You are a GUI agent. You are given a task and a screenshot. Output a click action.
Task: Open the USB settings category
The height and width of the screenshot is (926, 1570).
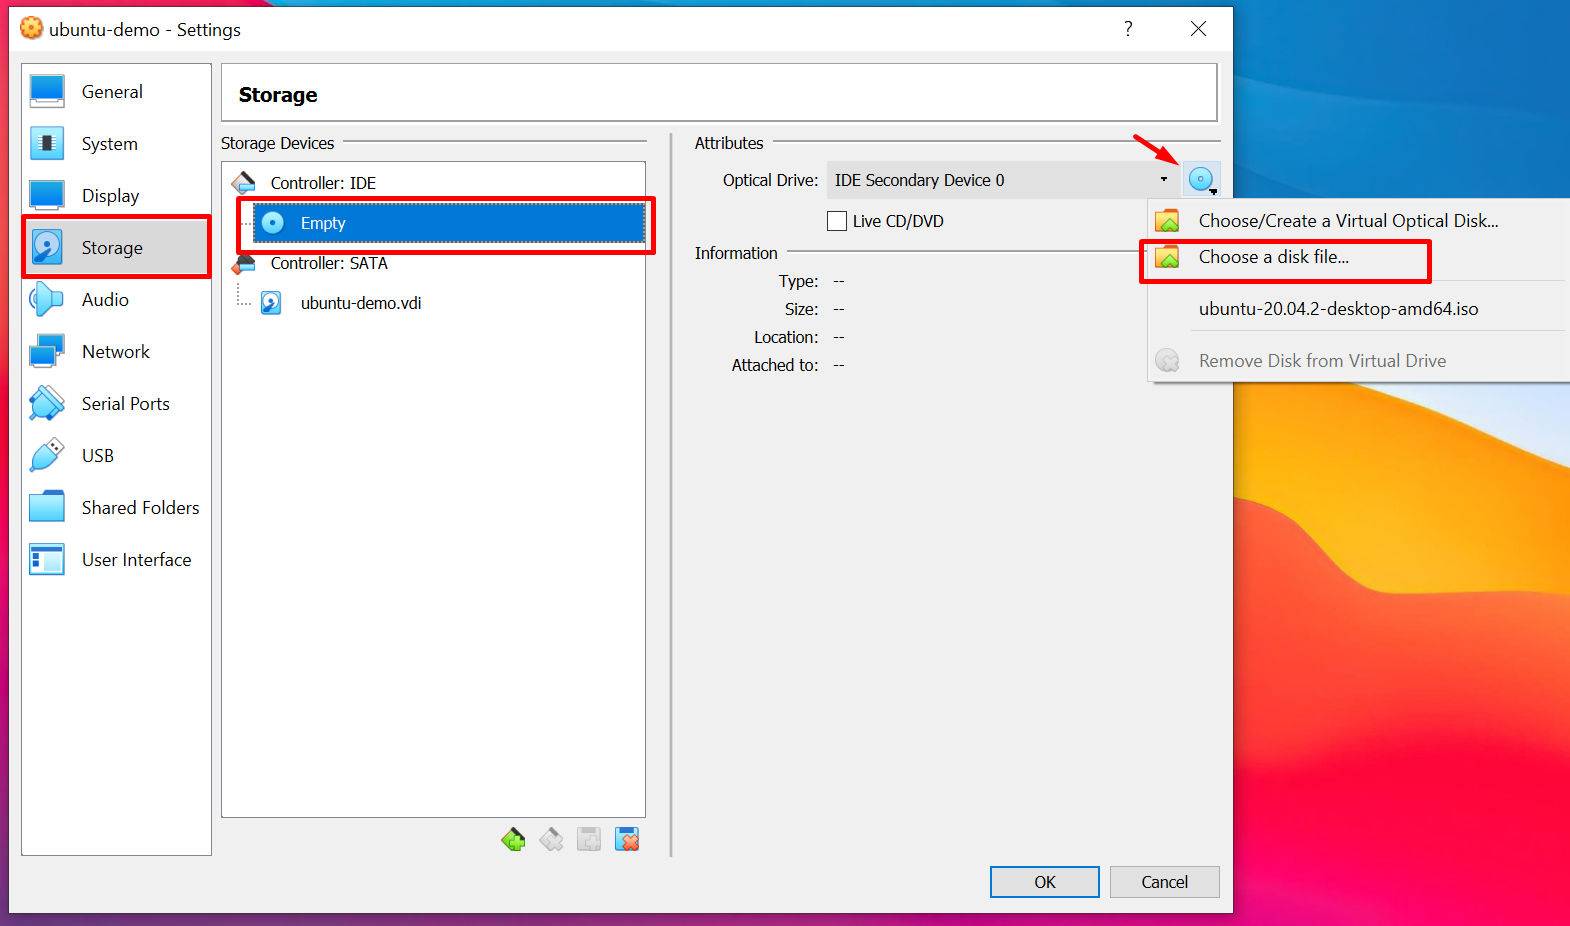pos(116,455)
